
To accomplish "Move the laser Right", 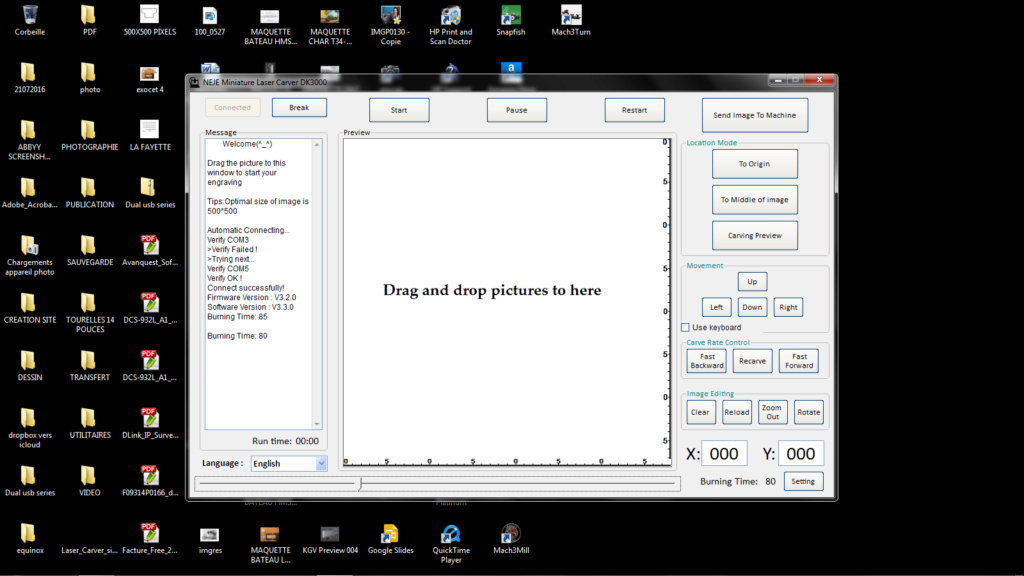I will point(788,307).
